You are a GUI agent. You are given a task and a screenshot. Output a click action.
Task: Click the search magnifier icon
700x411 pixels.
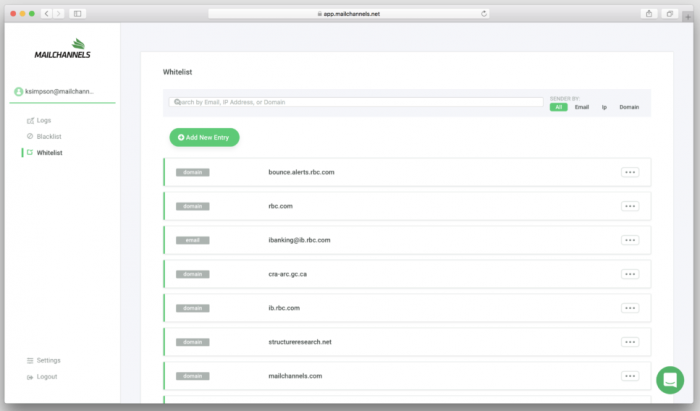(x=177, y=102)
